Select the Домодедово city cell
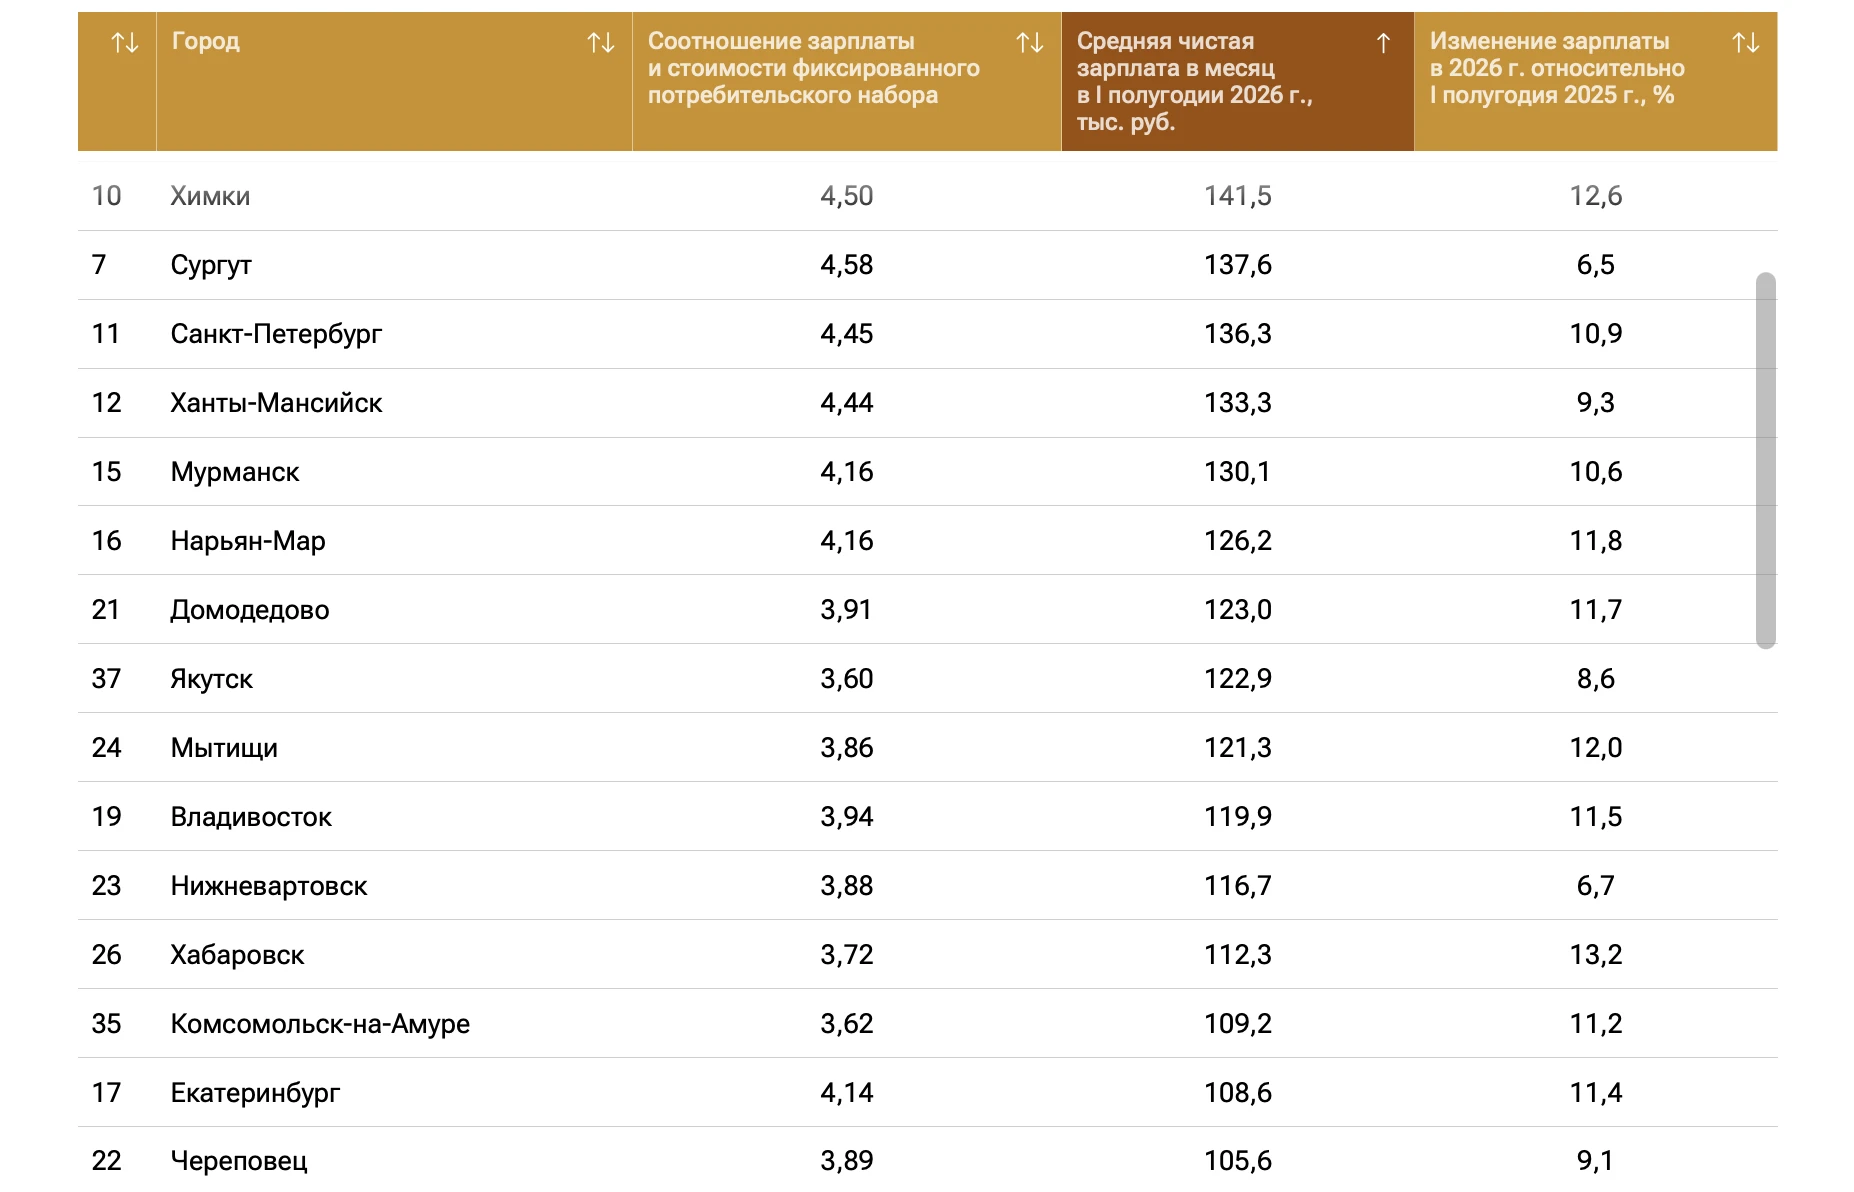This screenshot has width=1854, height=1192. 250,610
